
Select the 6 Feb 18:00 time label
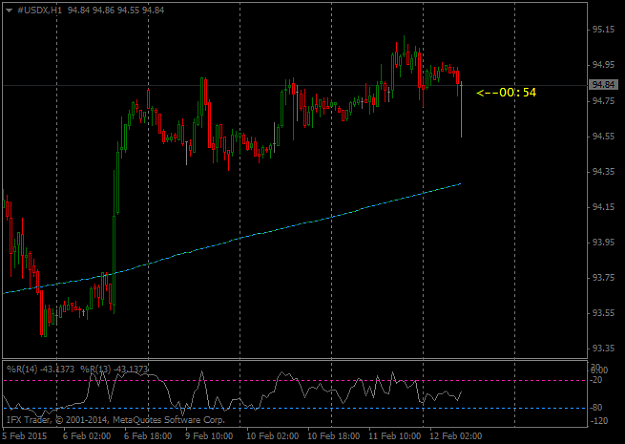point(148,436)
